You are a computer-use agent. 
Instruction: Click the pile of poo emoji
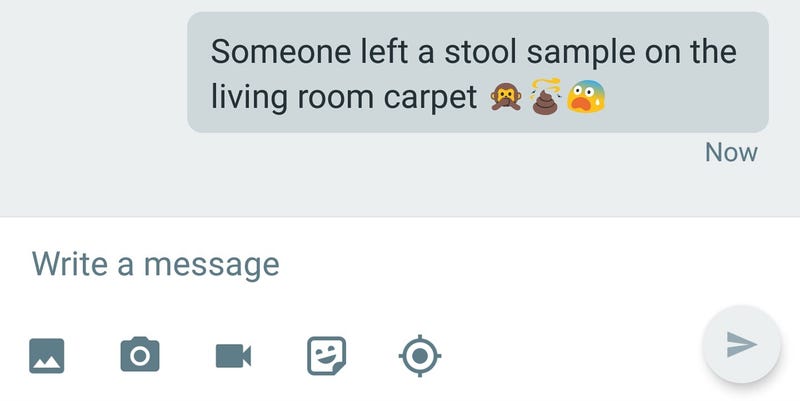point(545,97)
